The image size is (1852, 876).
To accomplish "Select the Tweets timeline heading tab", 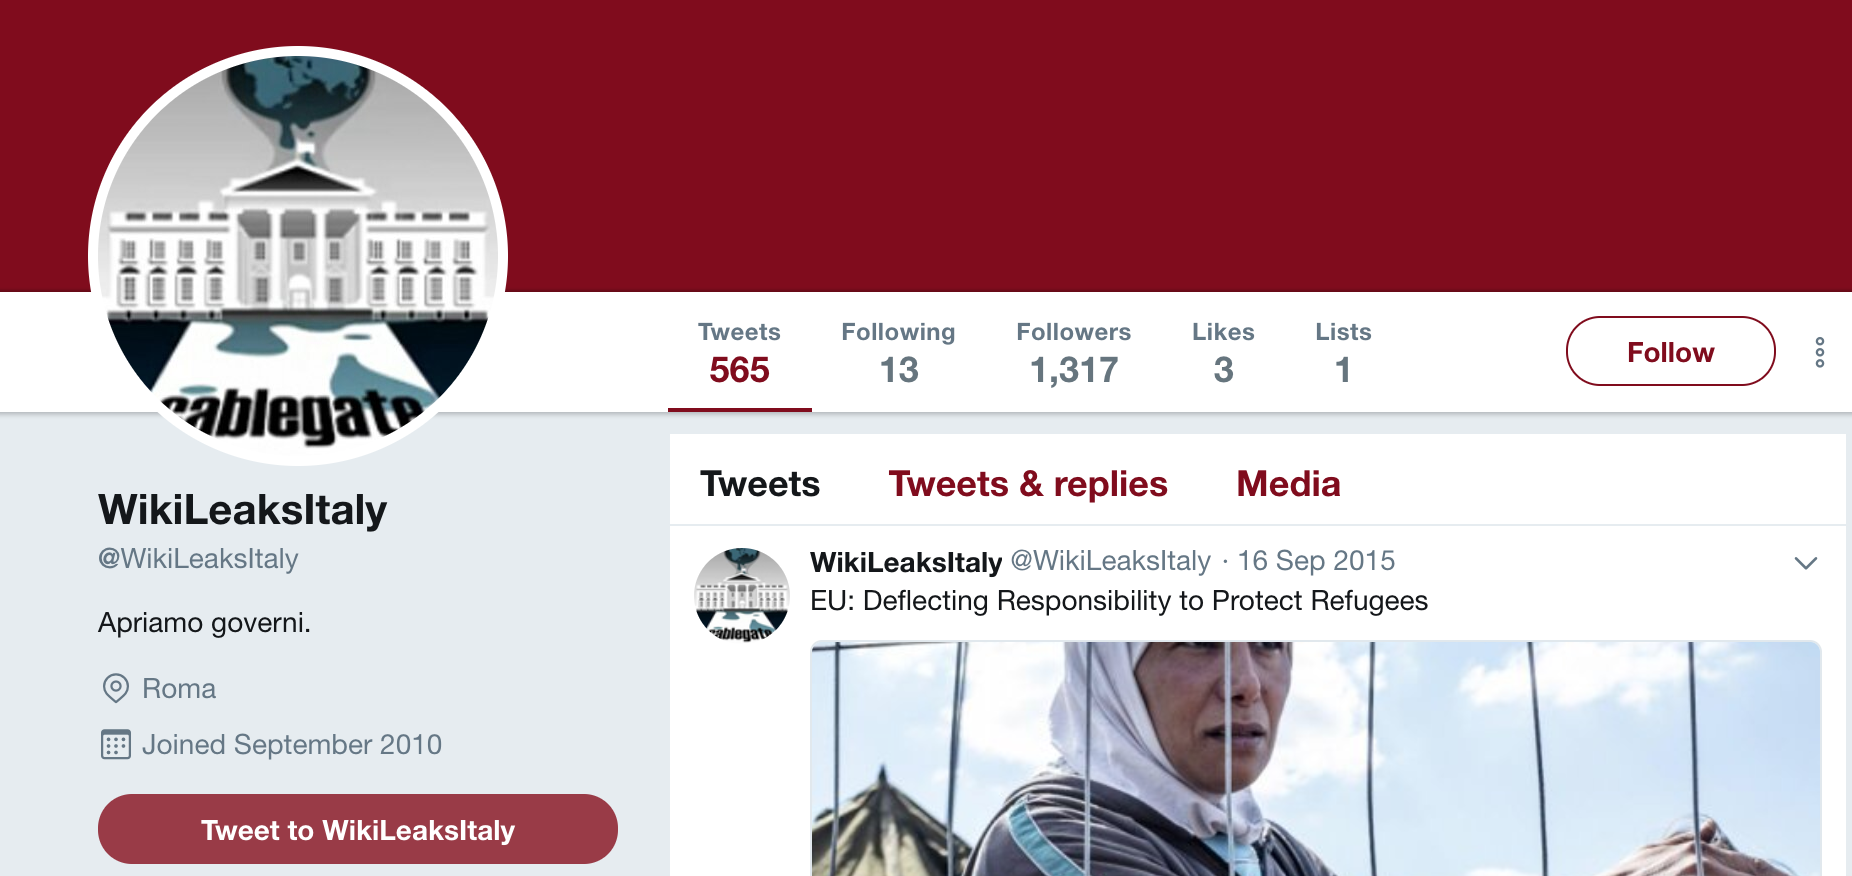I will (x=760, y=484).
